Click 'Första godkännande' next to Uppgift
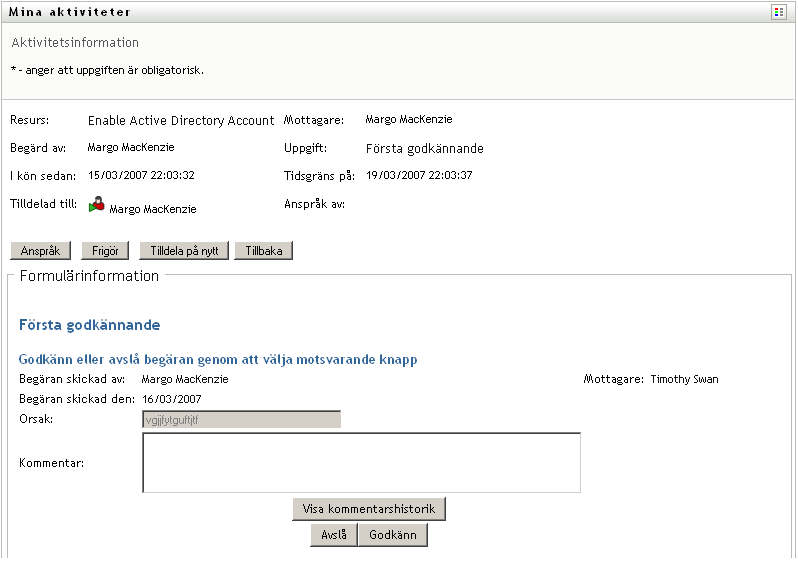Screen dimensions: 798x577 424,149
